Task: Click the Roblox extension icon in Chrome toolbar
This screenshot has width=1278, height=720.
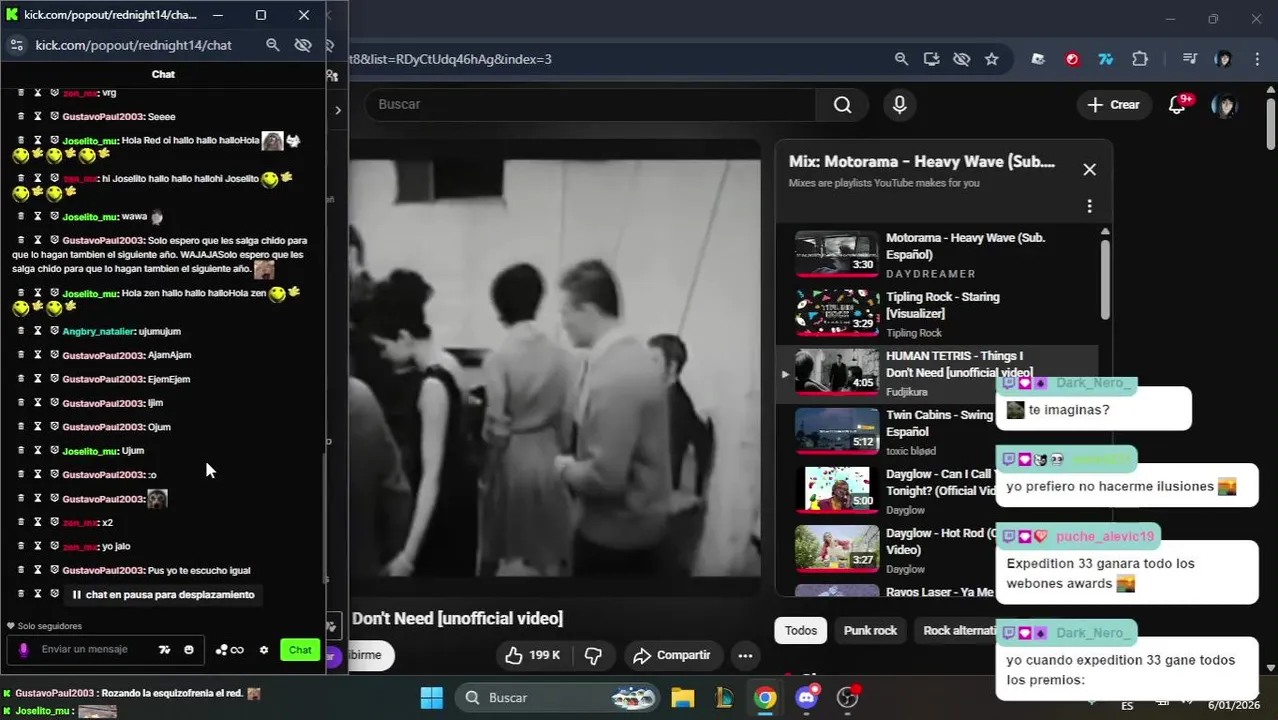Action: coord(1038,59)
